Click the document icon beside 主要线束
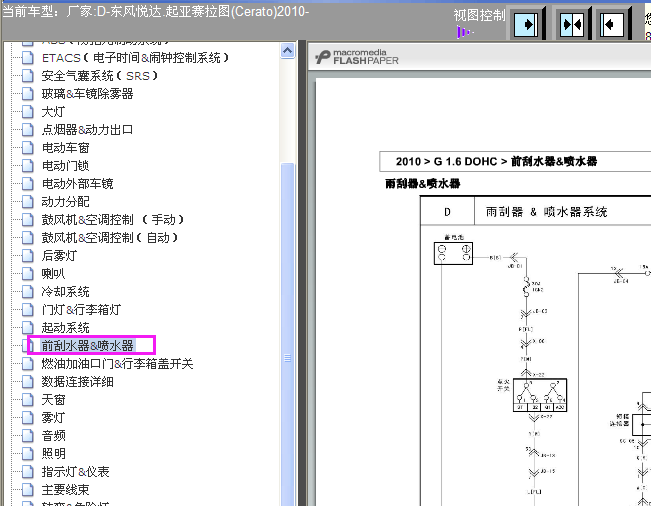The height and width of the screenshot is (506, 651). point(27,490)
